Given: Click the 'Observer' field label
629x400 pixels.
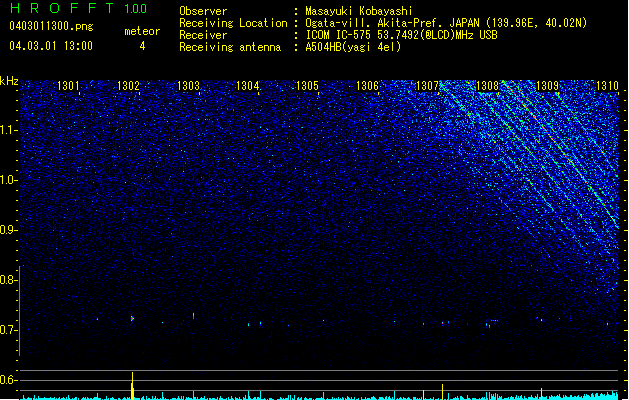Looking at the screenshot, I should (x=203, y=11).
